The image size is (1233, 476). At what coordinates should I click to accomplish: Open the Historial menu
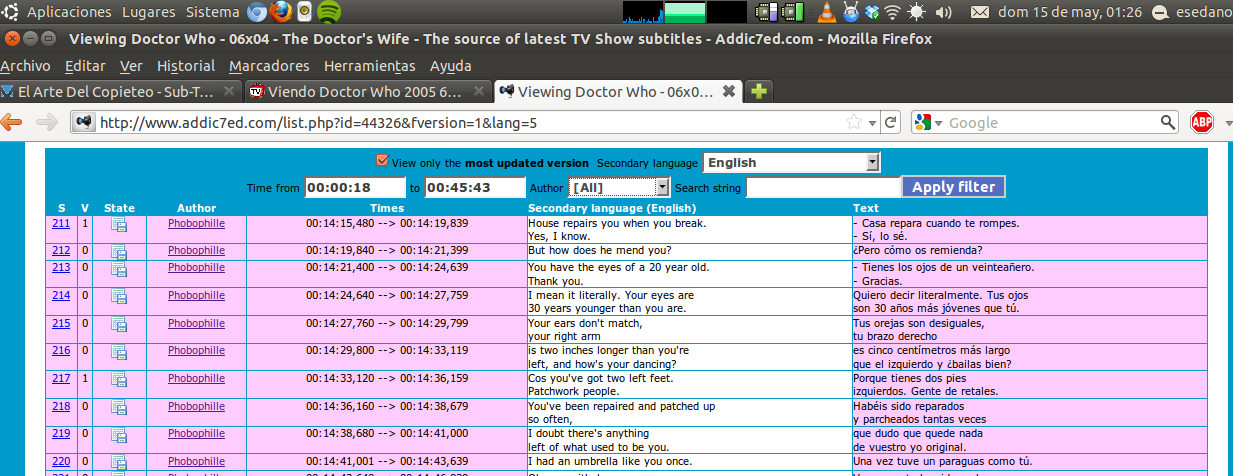186,66
